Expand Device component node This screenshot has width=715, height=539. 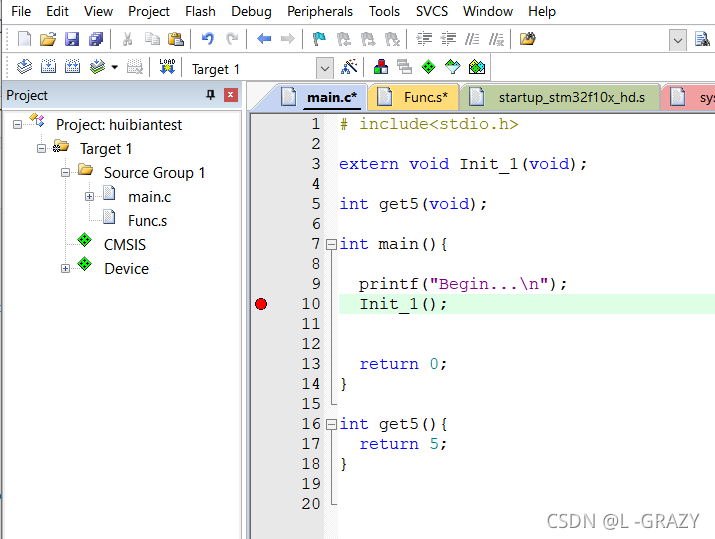coord(65,269)
